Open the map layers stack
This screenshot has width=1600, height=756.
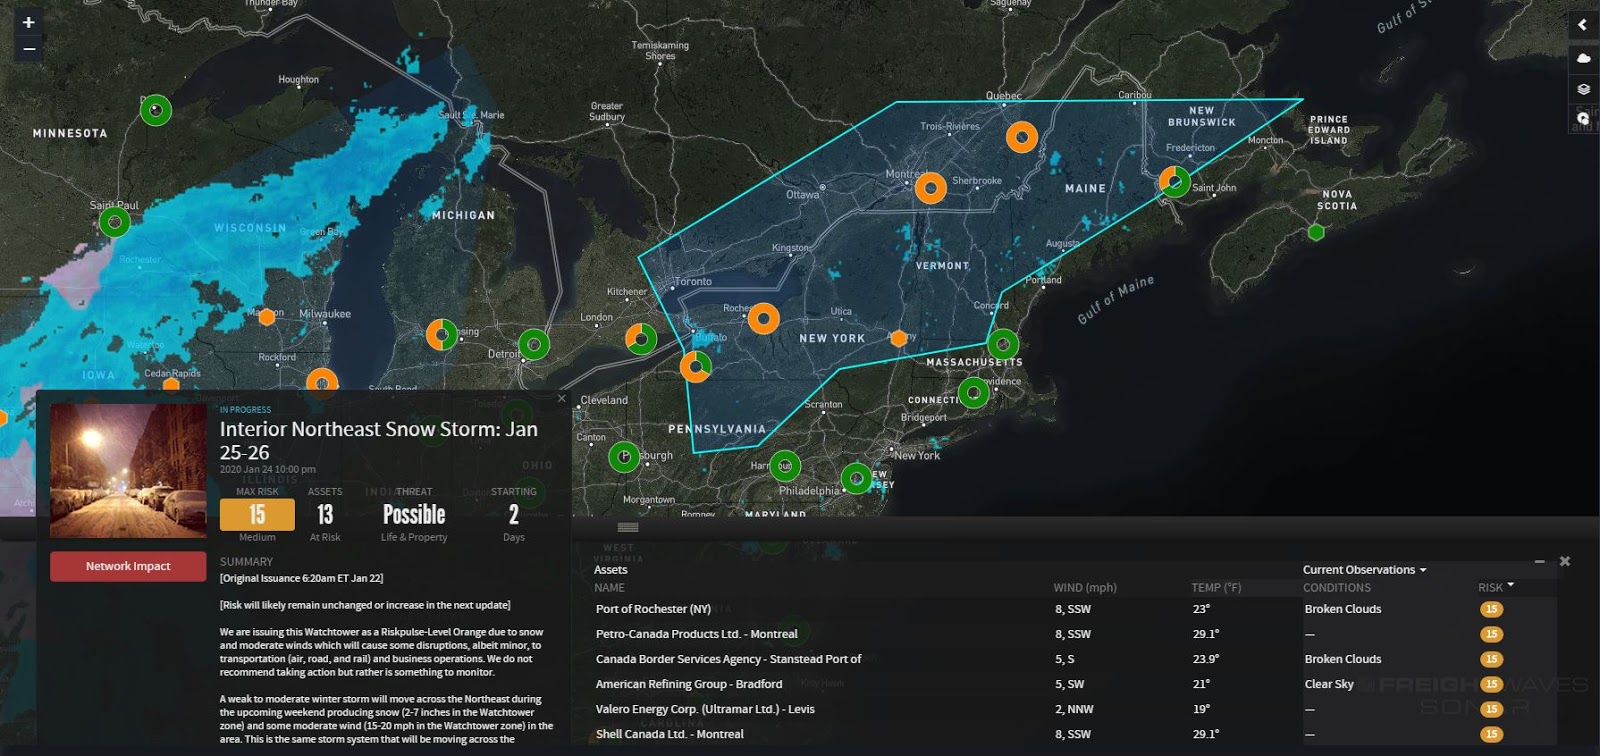(1583, 89)
